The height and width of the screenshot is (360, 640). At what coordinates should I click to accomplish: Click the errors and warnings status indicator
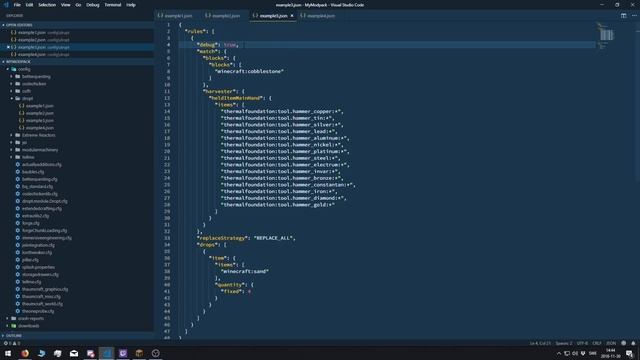pos(11,343)
